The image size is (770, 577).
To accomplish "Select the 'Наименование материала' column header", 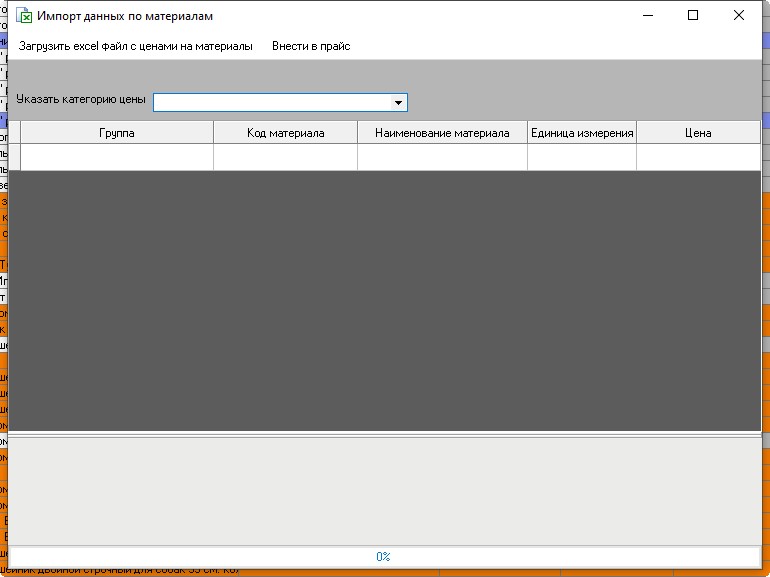I will [x=442, y=133].
